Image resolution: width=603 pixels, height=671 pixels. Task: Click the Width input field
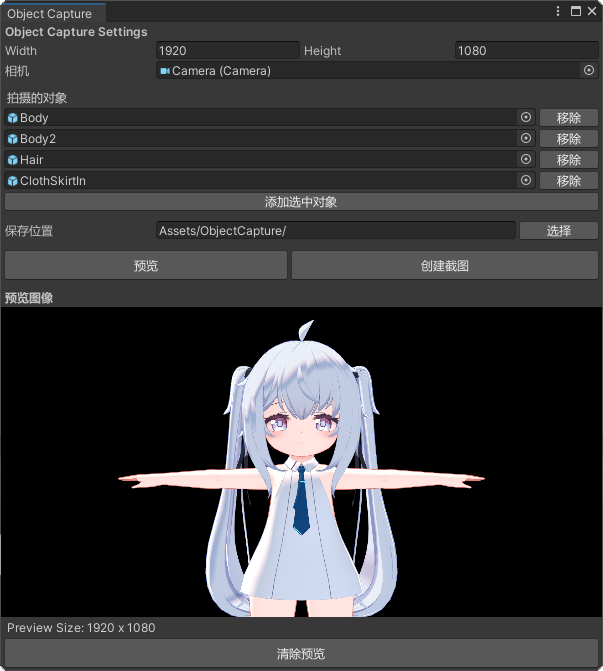pos(227,50)
